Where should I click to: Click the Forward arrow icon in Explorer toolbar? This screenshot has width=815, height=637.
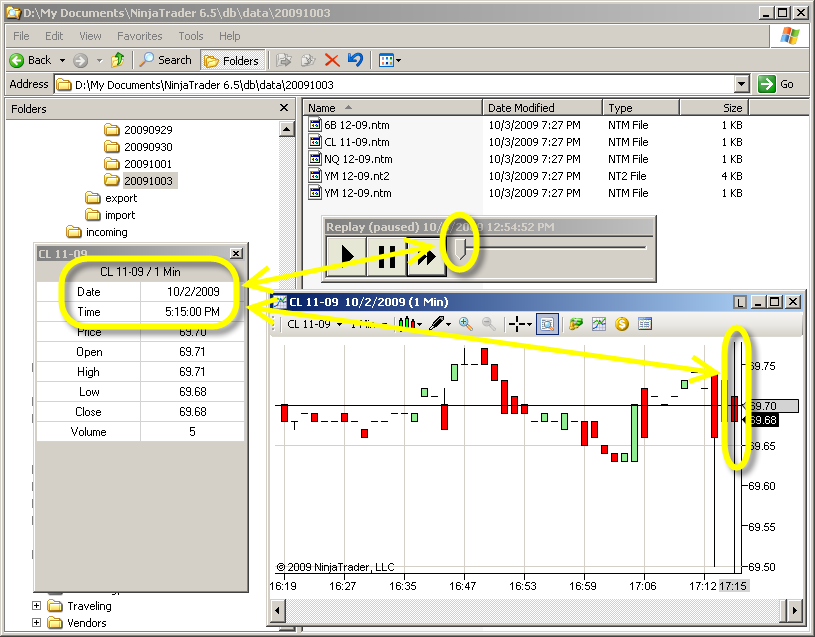pyautogui.click(x=80, y=60)
